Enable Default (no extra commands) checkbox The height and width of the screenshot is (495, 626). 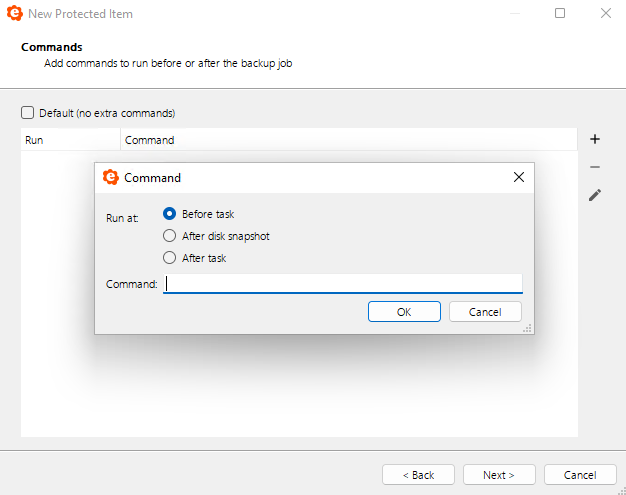(28, 113)
